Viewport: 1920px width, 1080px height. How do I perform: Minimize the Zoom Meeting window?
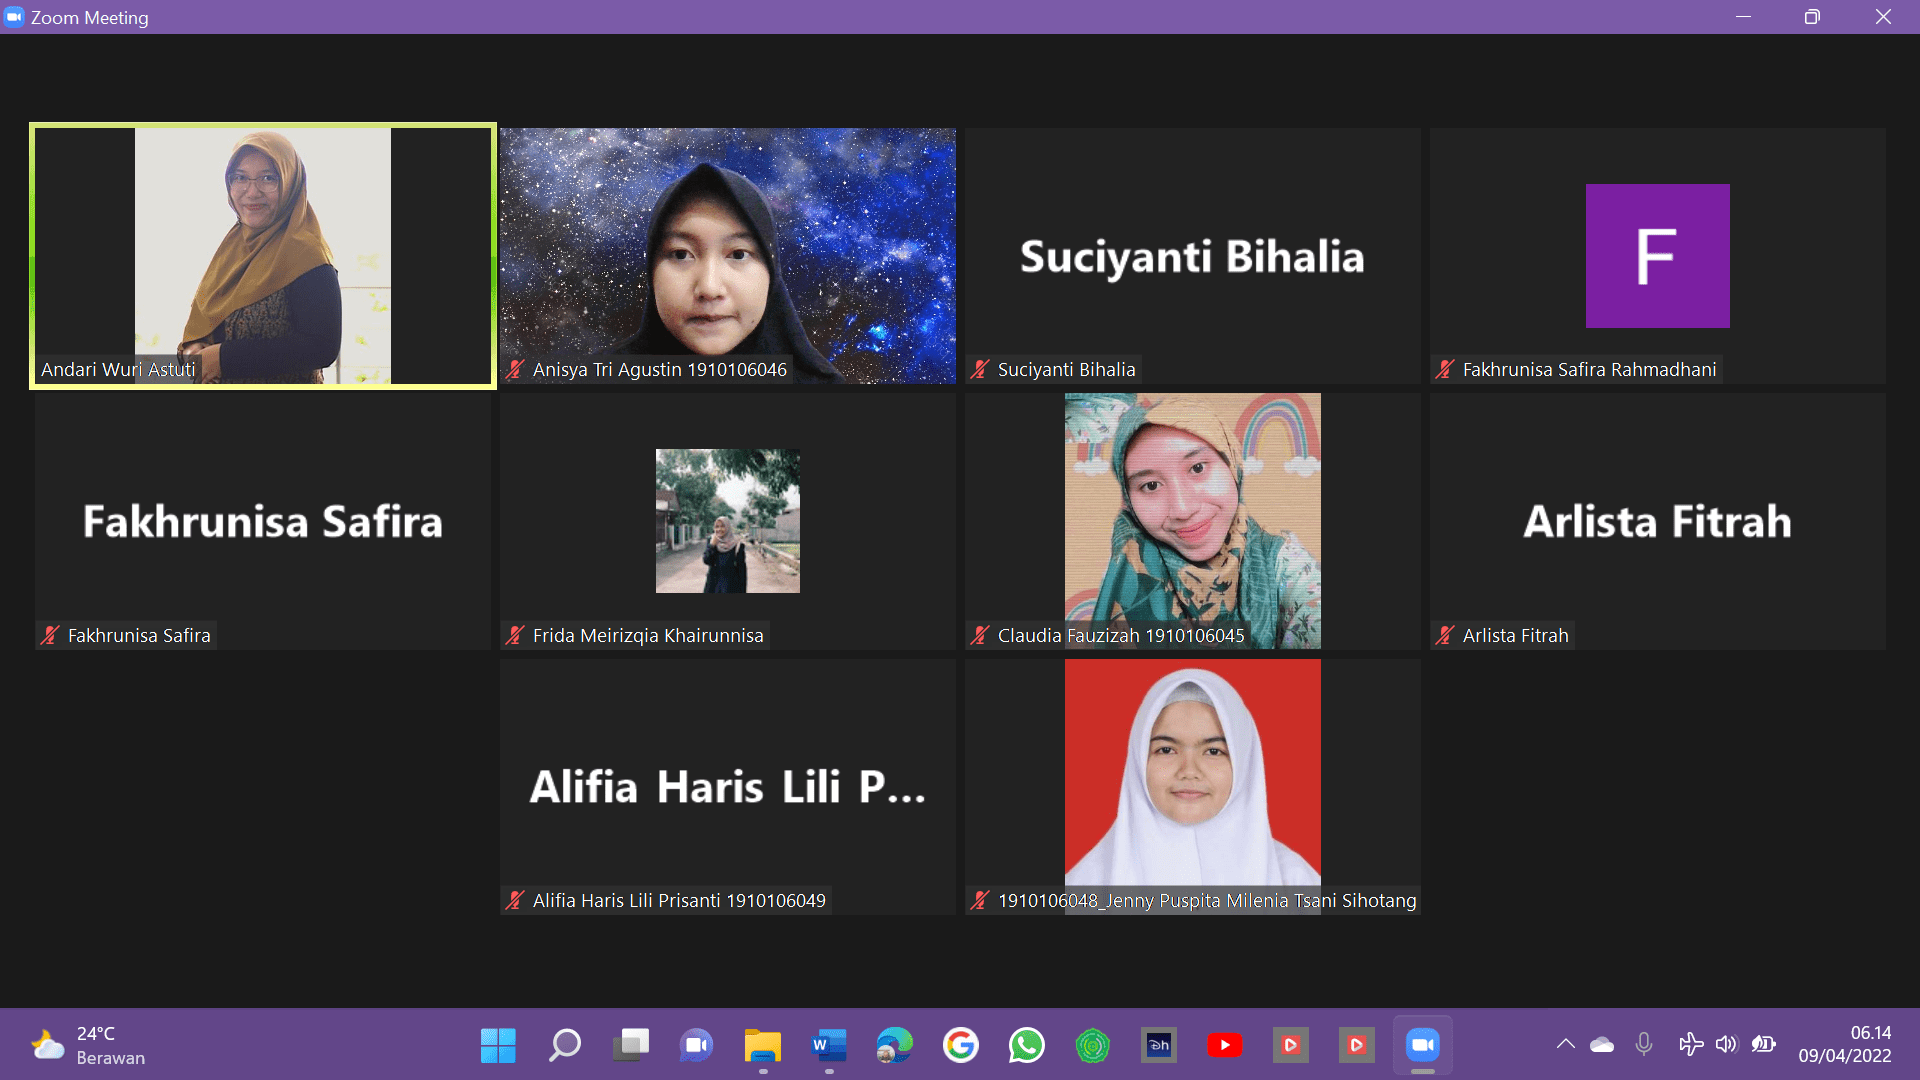(x=1743, y=17)
